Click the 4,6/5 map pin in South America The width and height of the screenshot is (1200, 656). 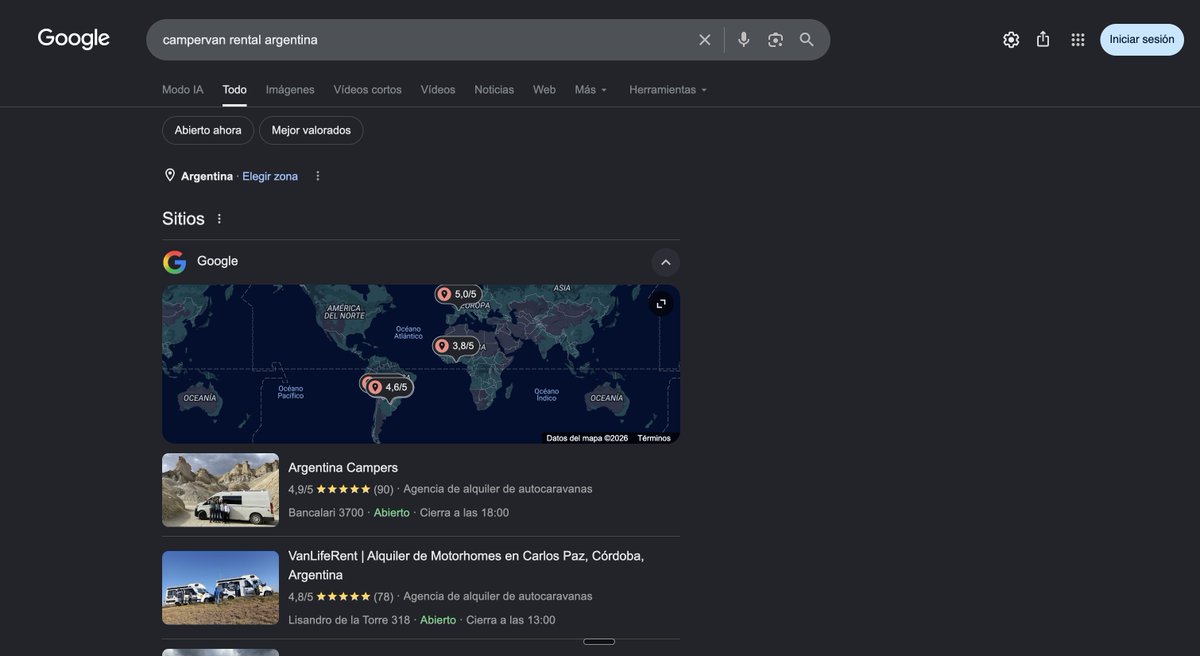pos(389,387)
